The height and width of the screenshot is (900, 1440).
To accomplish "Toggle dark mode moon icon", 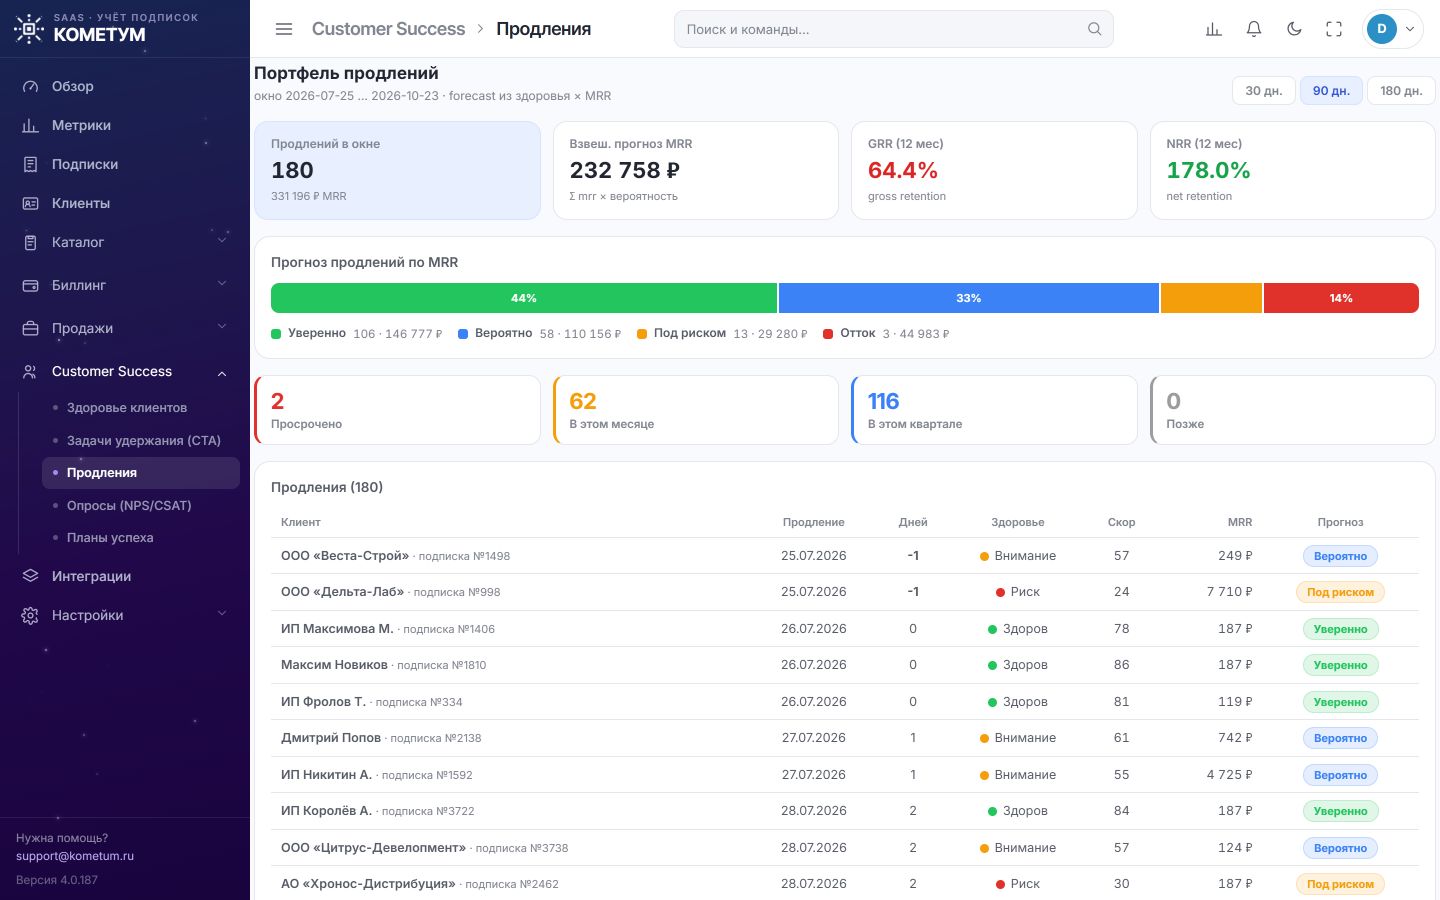I will coord(1294,29).
